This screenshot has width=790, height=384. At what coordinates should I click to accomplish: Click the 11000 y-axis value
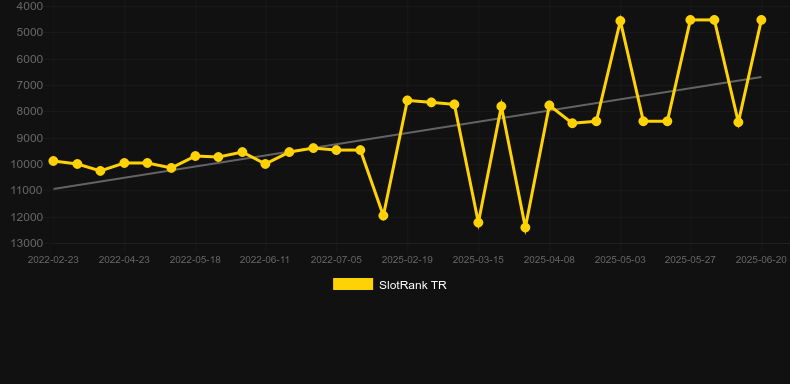tap(28, 190)
